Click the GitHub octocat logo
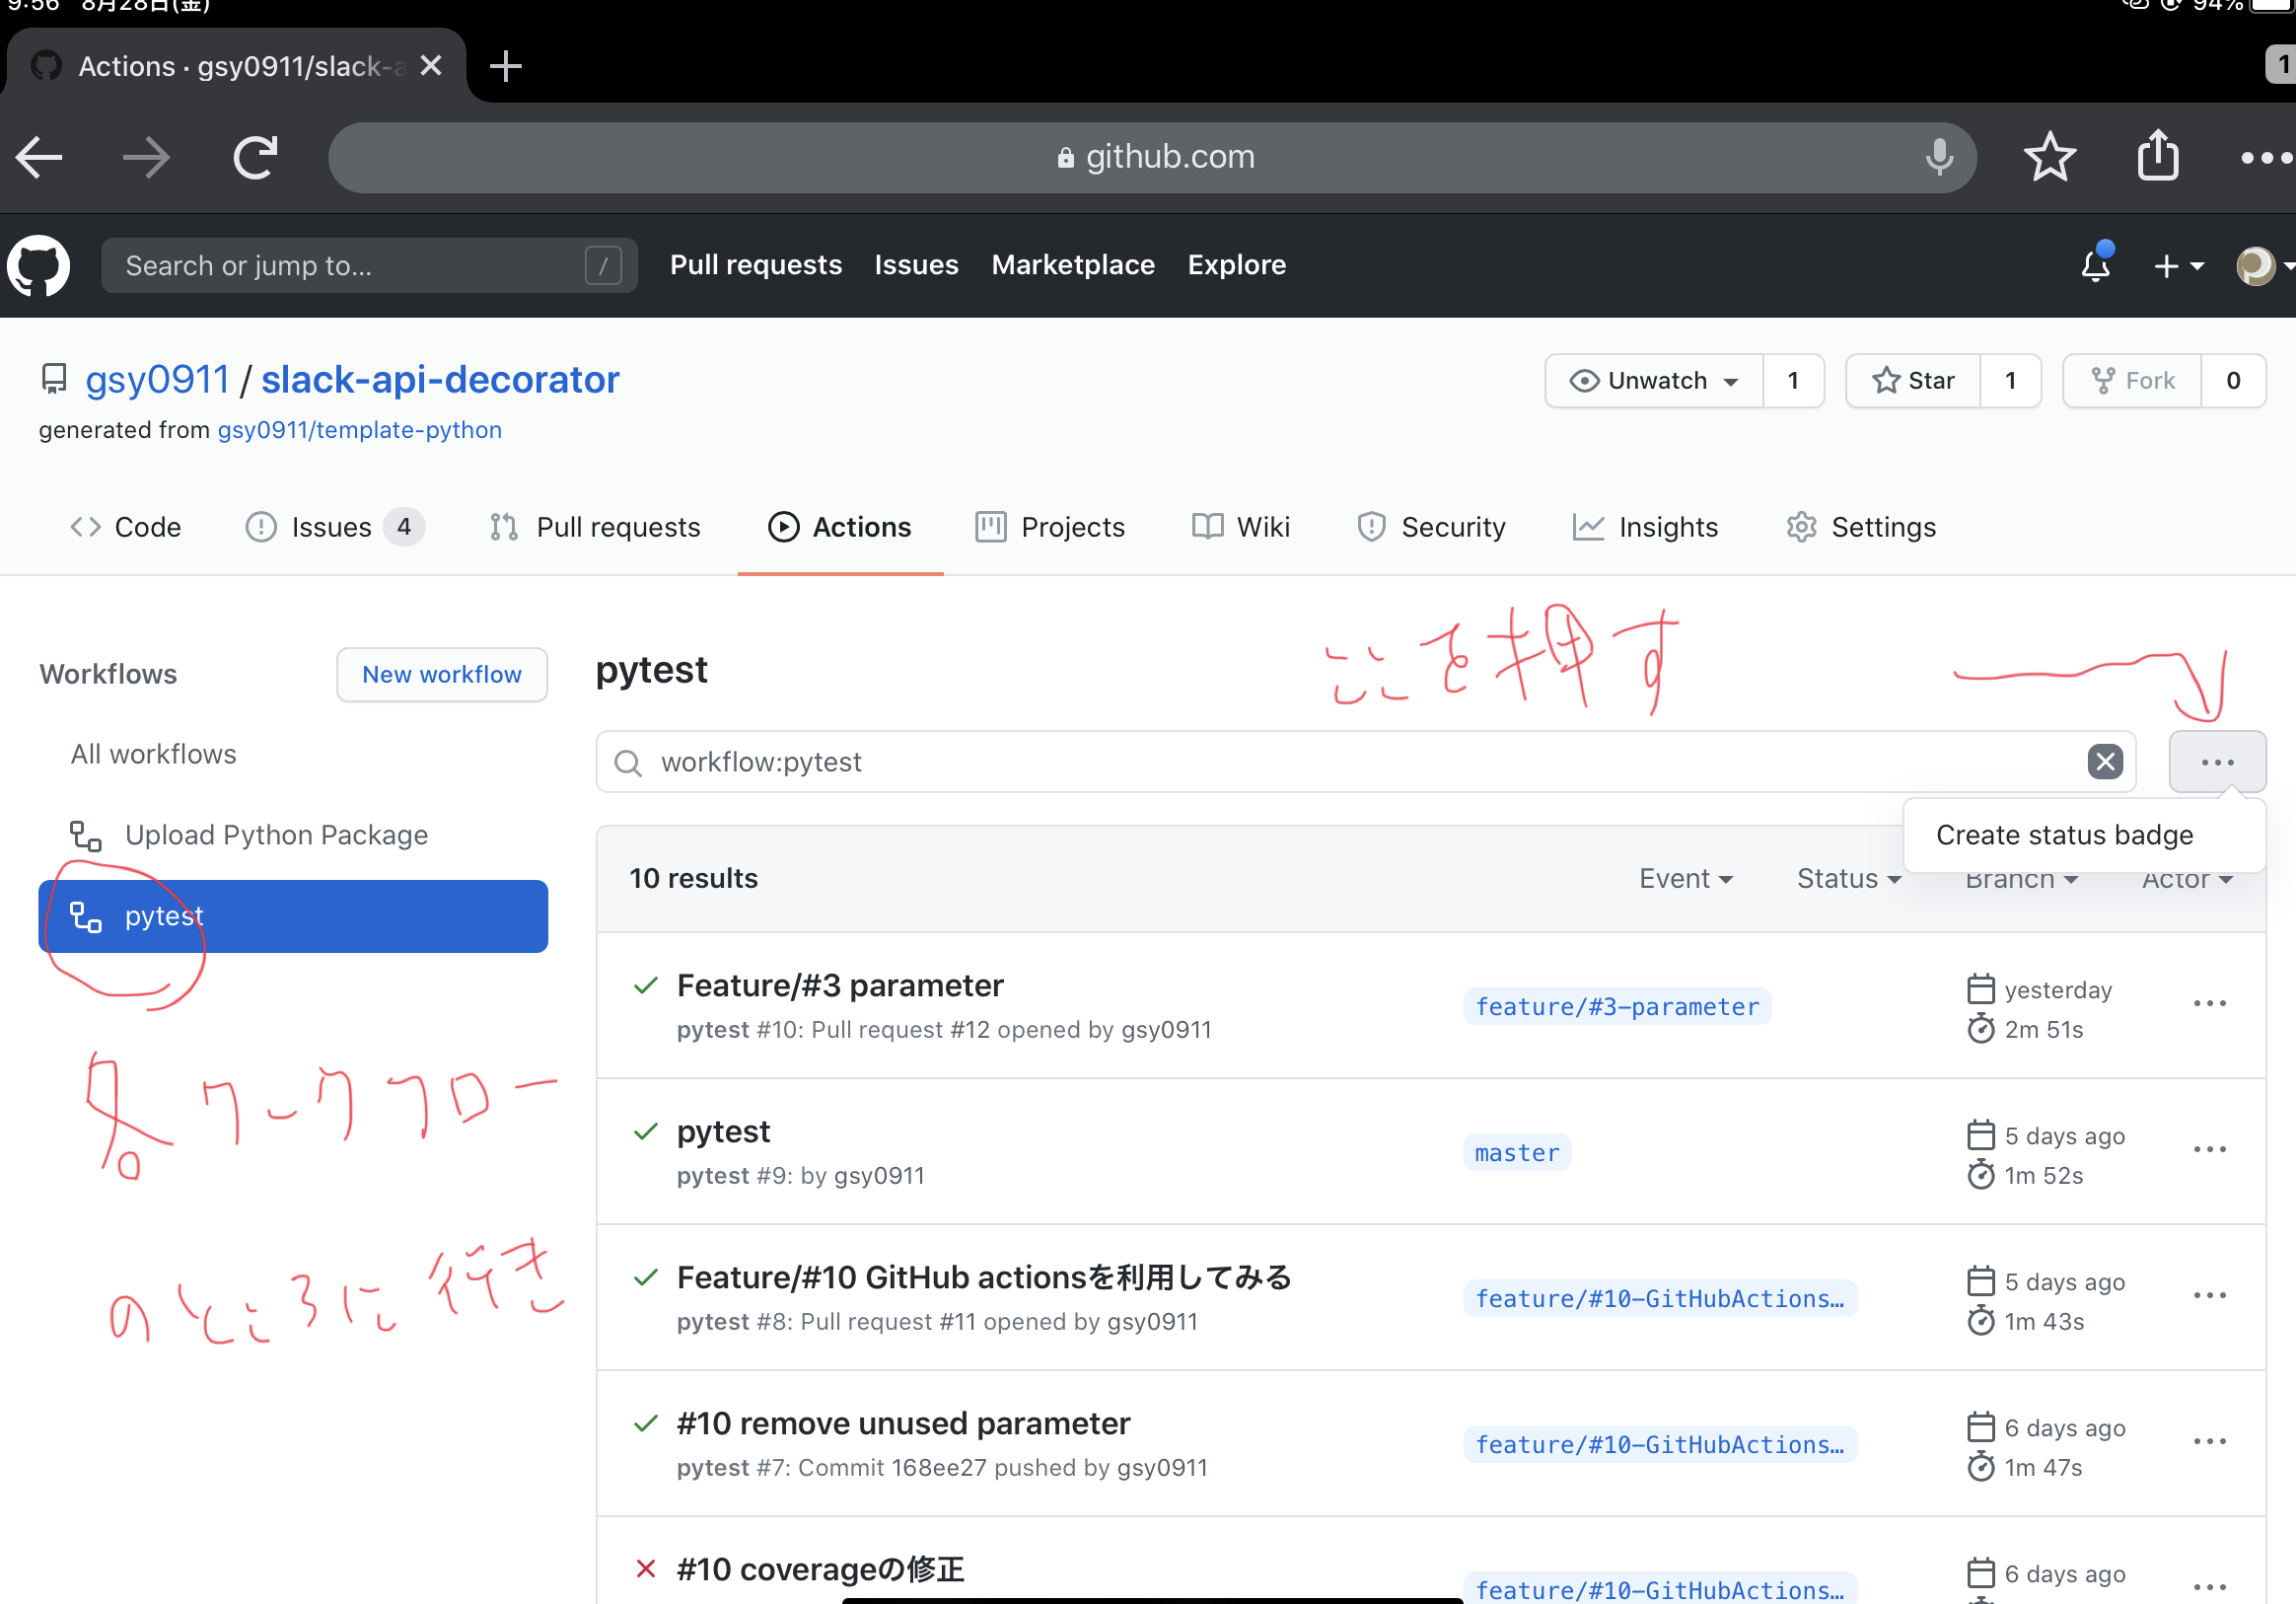Image resolution: width=2296 pixels, height=1604 pixels. (38, 266)
